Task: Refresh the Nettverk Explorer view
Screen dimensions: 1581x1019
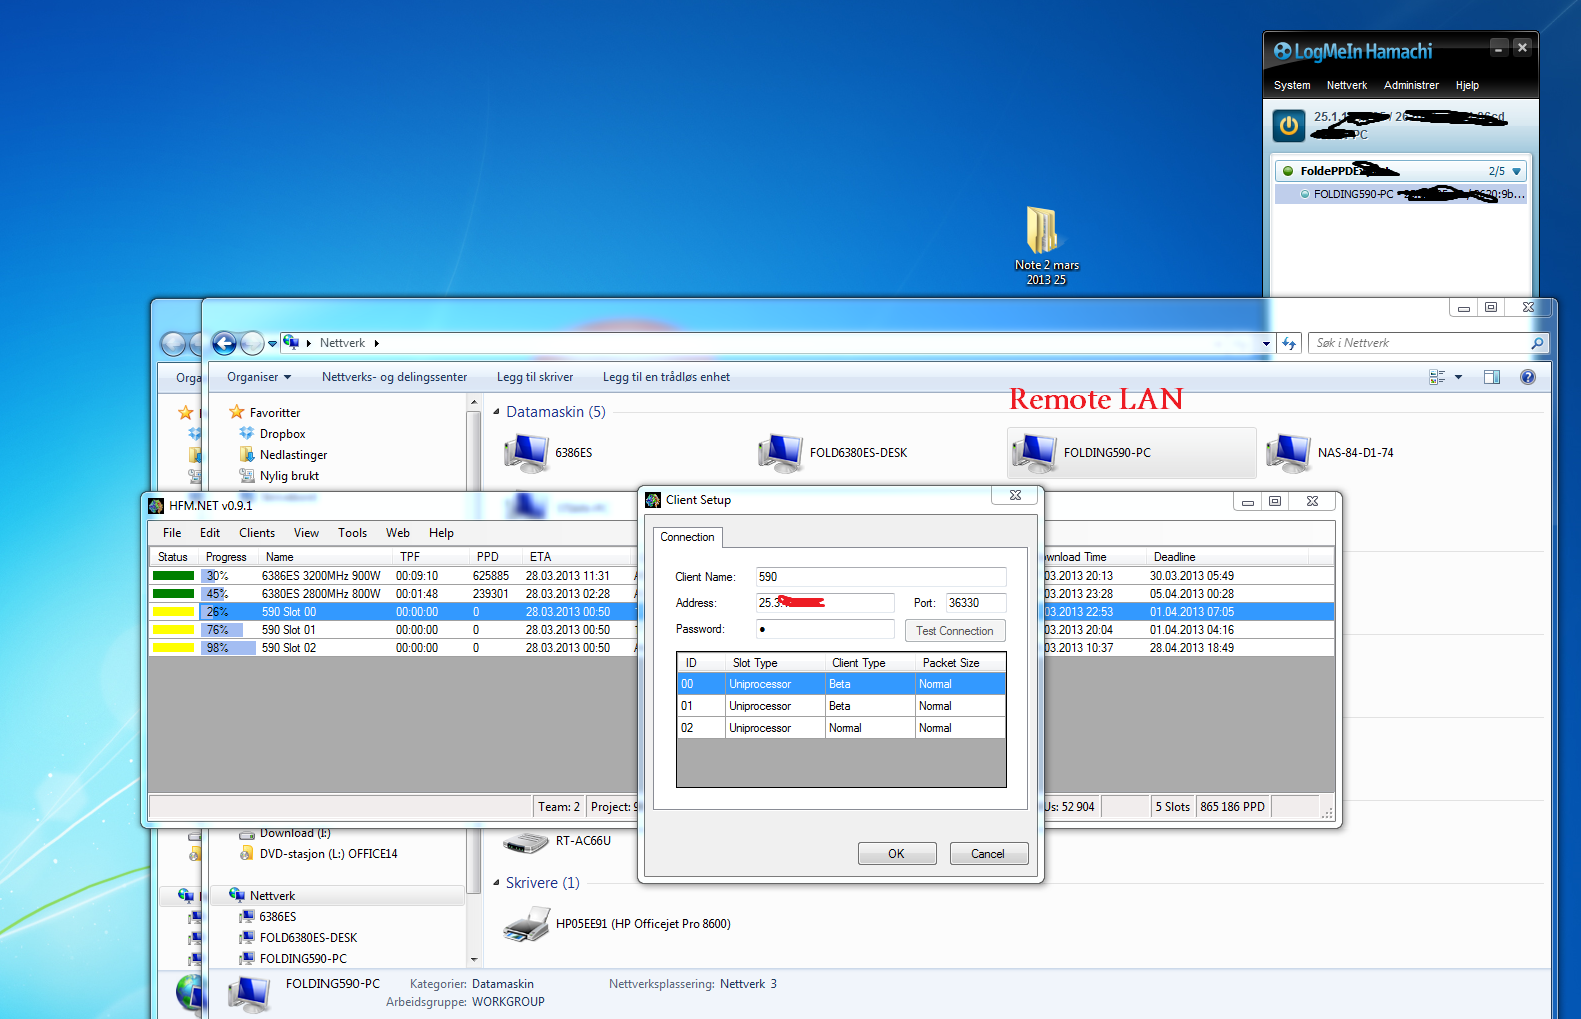Action: point(1289,343)
